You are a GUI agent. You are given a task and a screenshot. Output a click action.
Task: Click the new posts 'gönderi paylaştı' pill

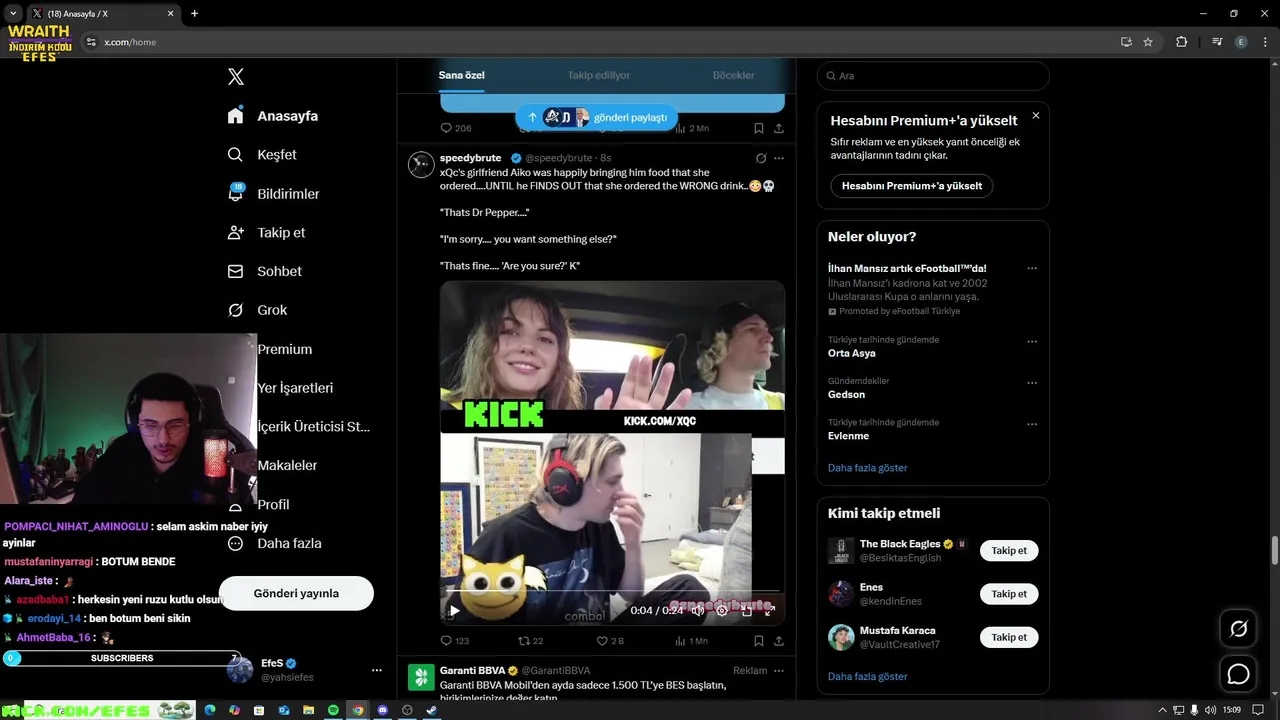click(597, 117)
